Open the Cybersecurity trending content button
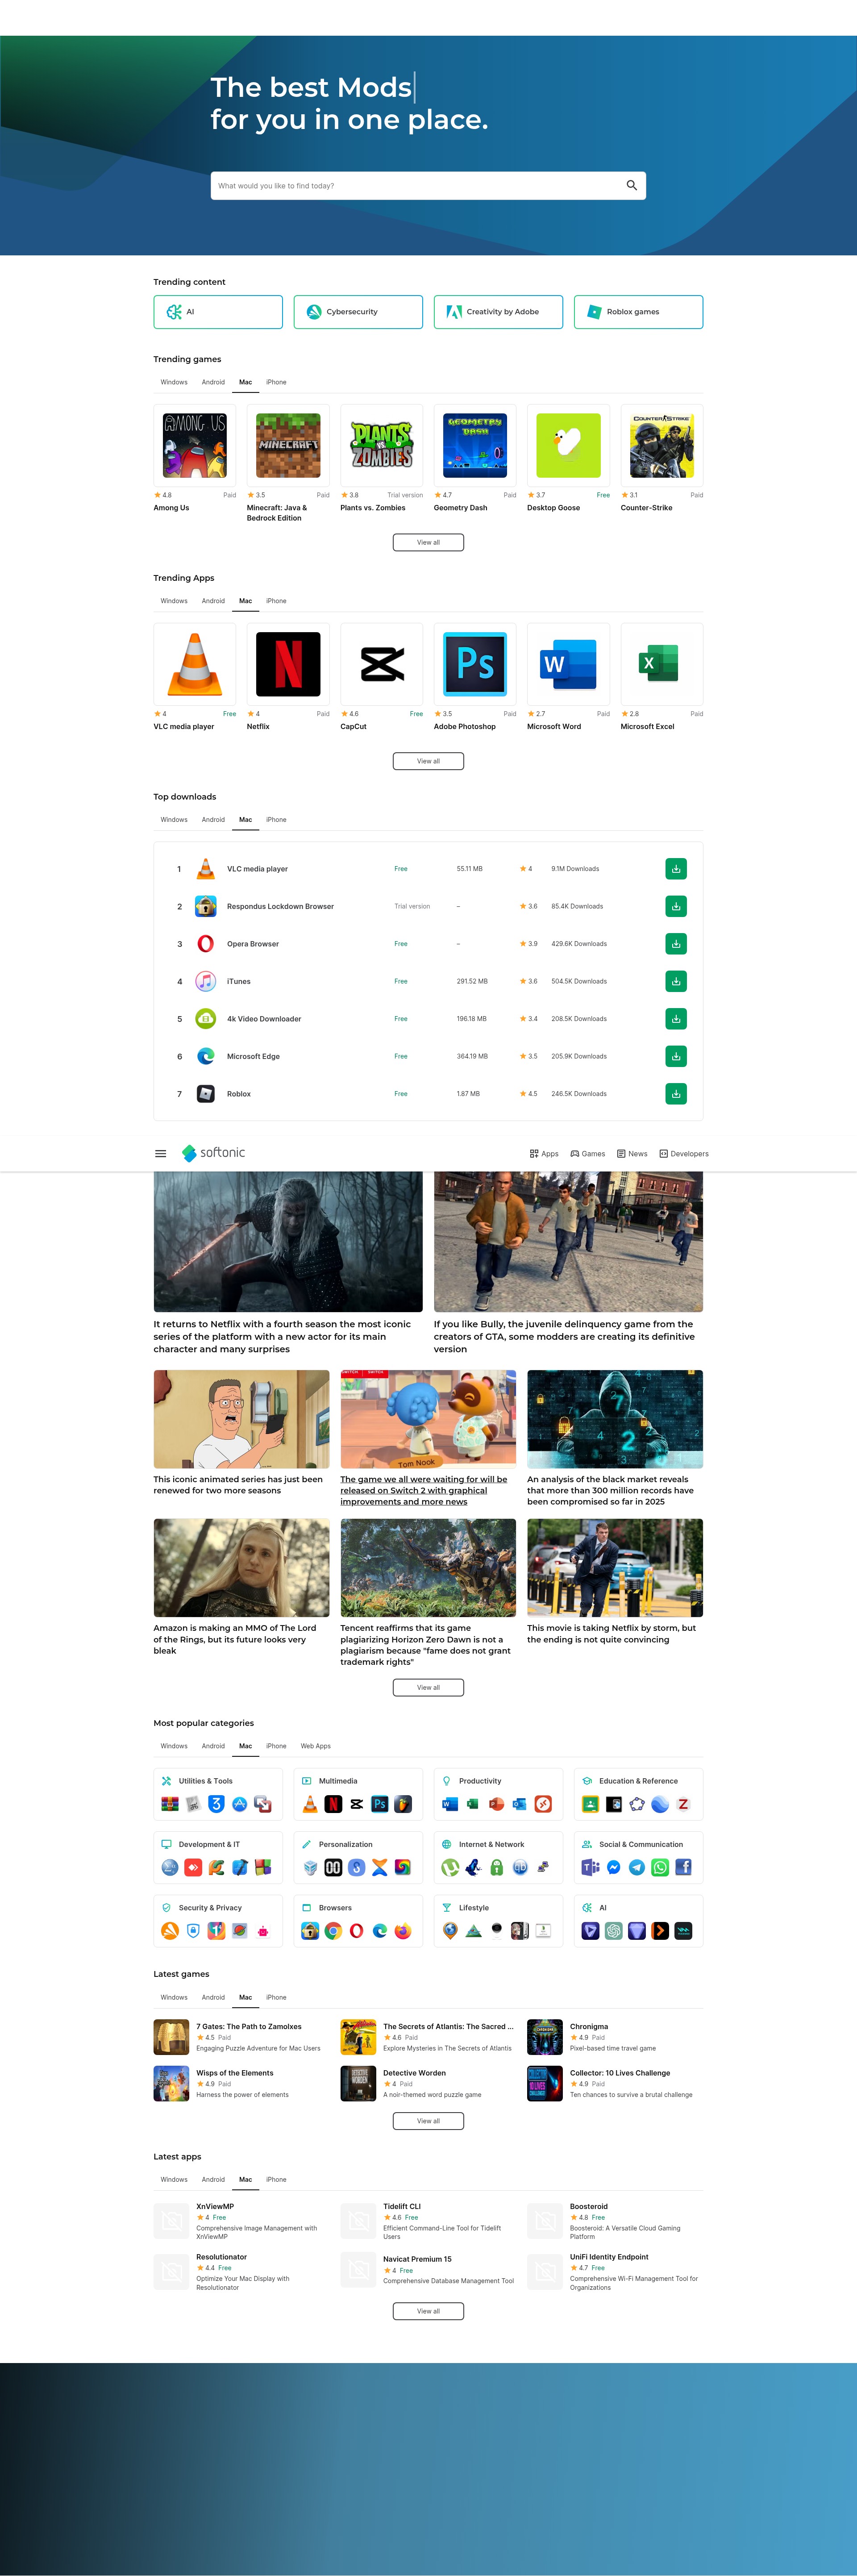857x2576 pixels. point(358,312)
